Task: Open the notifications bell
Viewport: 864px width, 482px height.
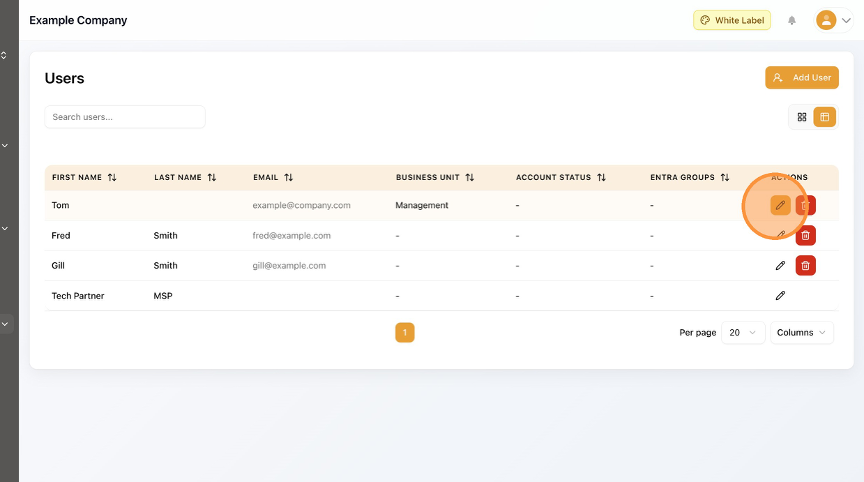Action: point(792,20)
